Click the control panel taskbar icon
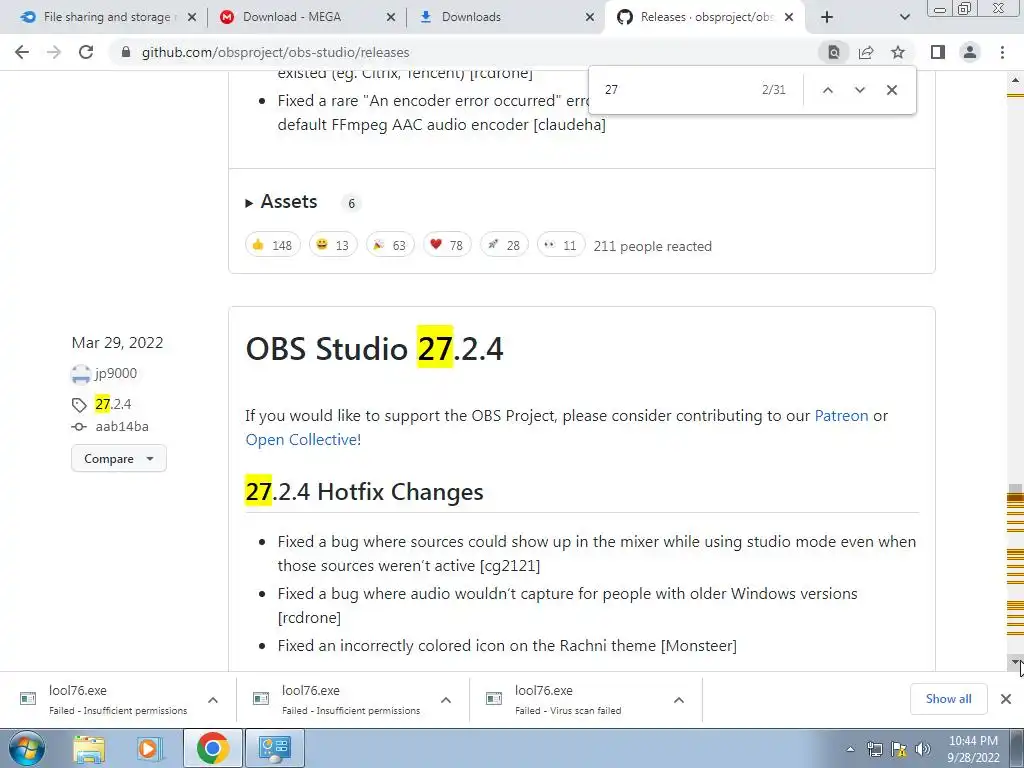Screen dimensions: 1024x768 point(275,748)
